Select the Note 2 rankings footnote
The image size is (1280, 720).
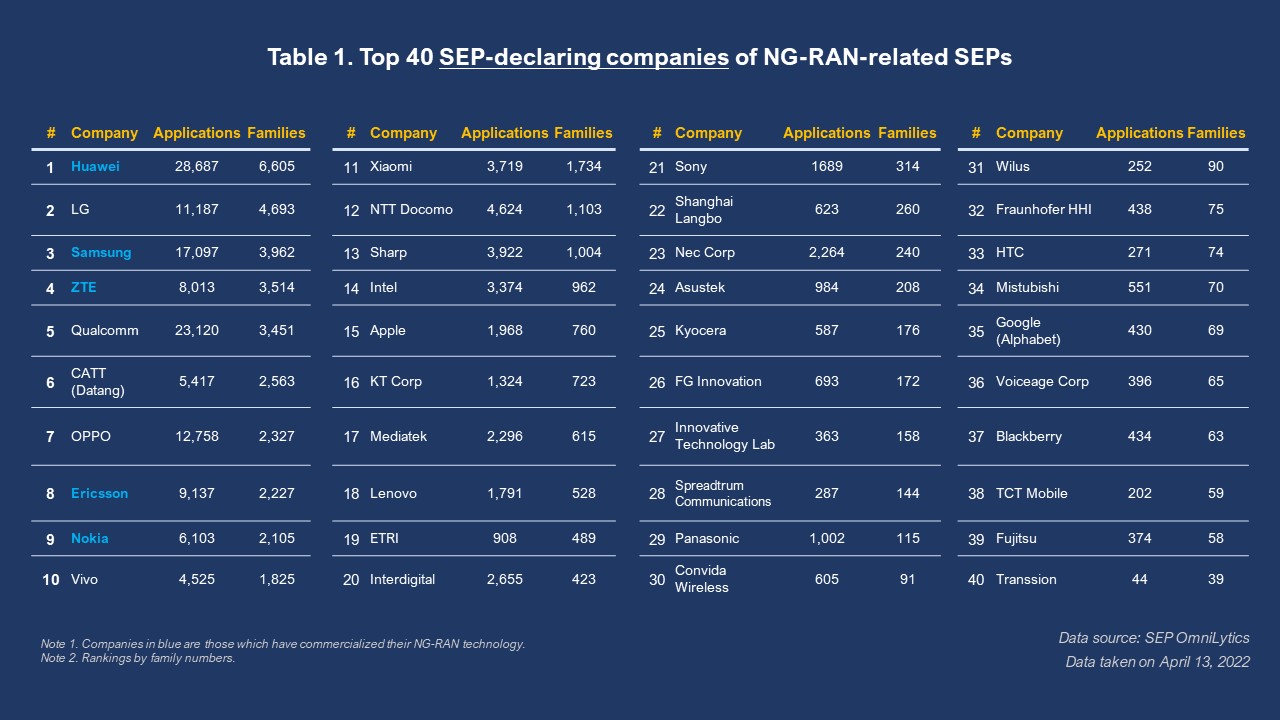[138, 658]
